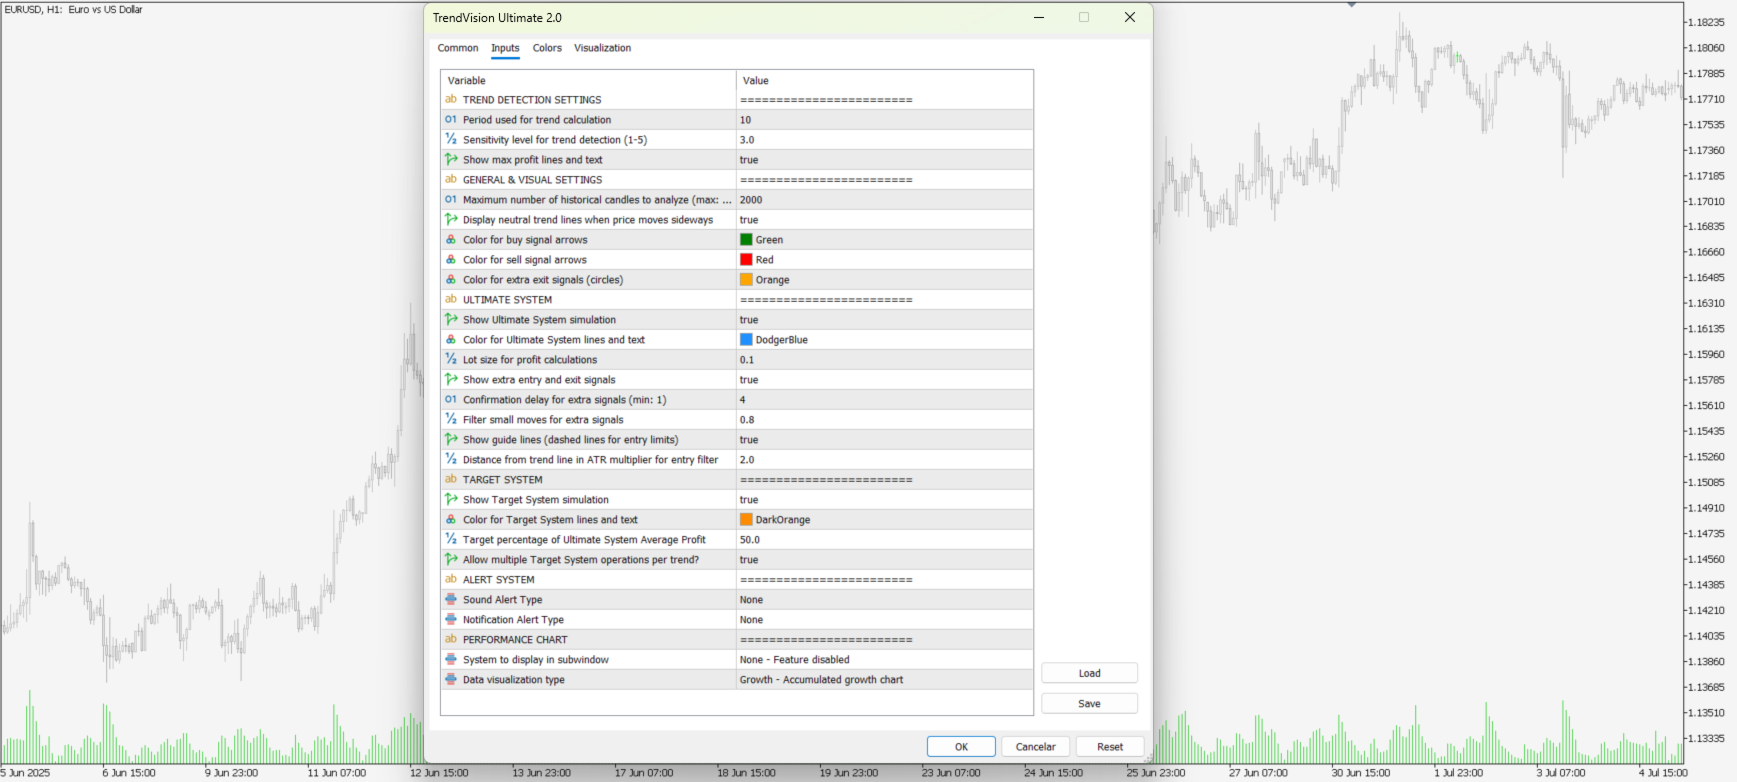The height and width of the screenshot is (782, 1737).
Task: Go to the Visualization tab
Action: [602, 48]
